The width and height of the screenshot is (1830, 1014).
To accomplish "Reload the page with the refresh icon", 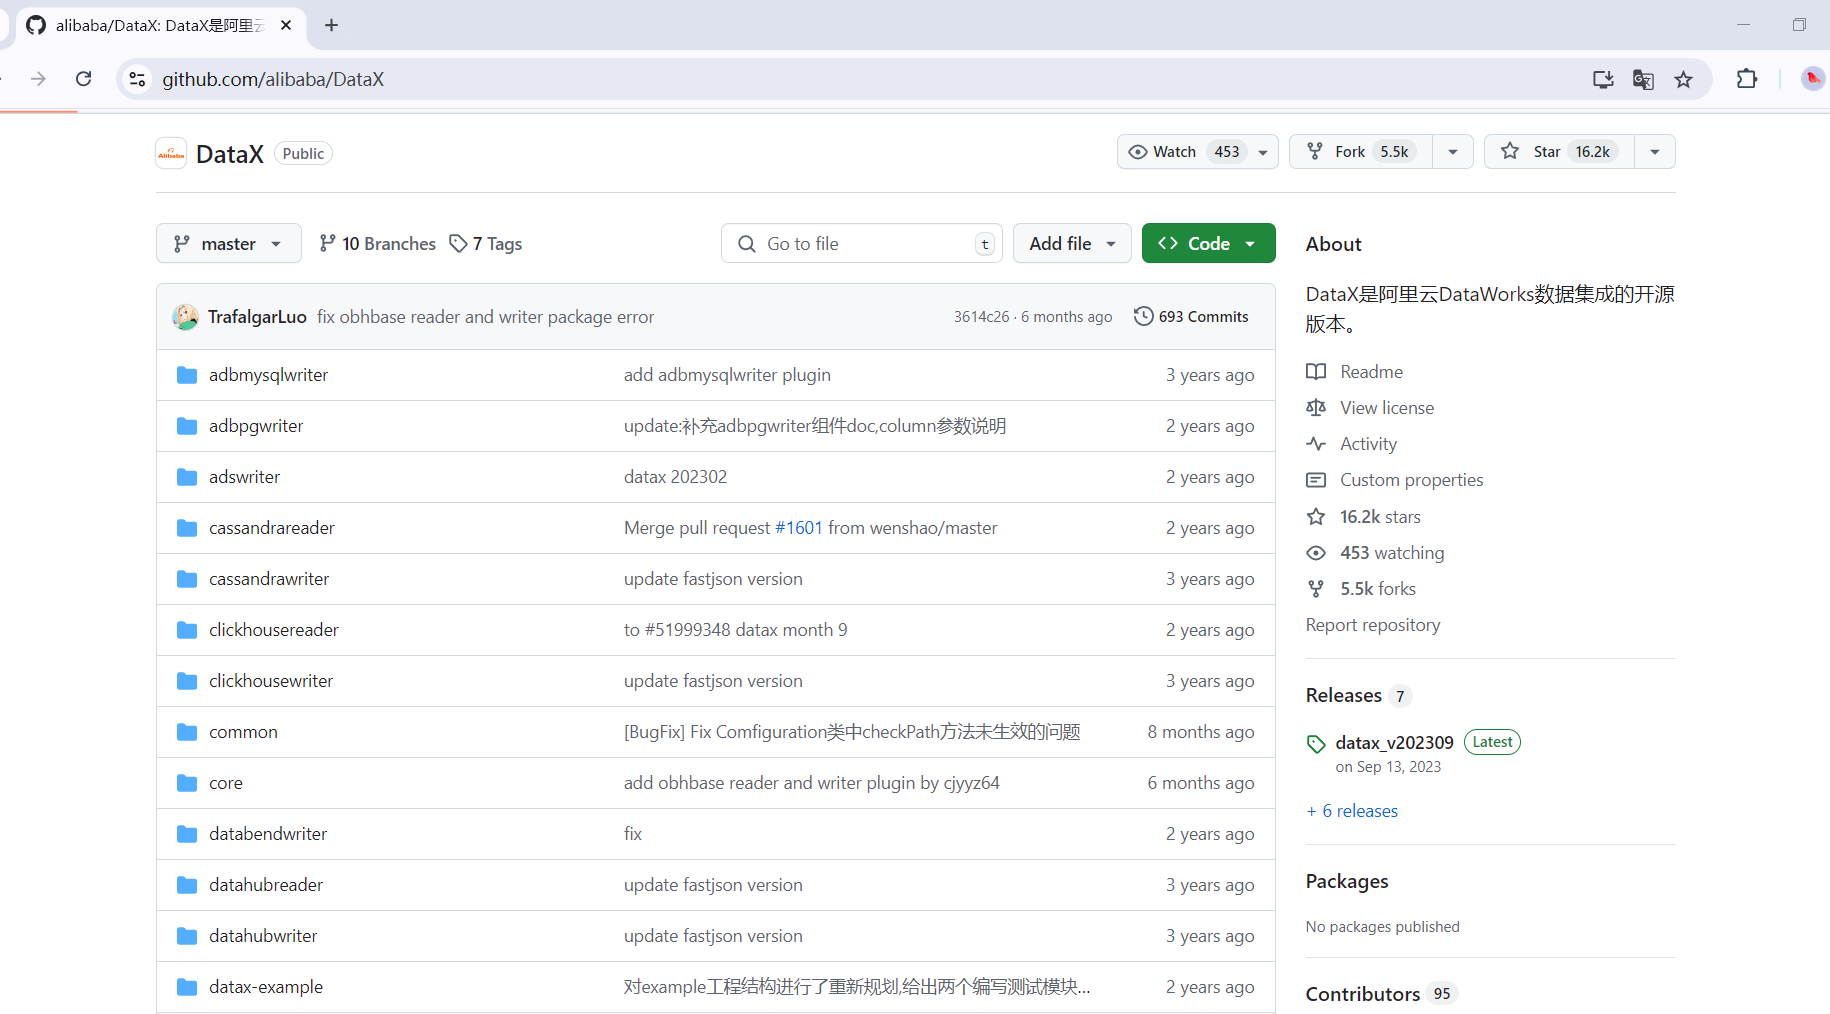I will point(84,79).
